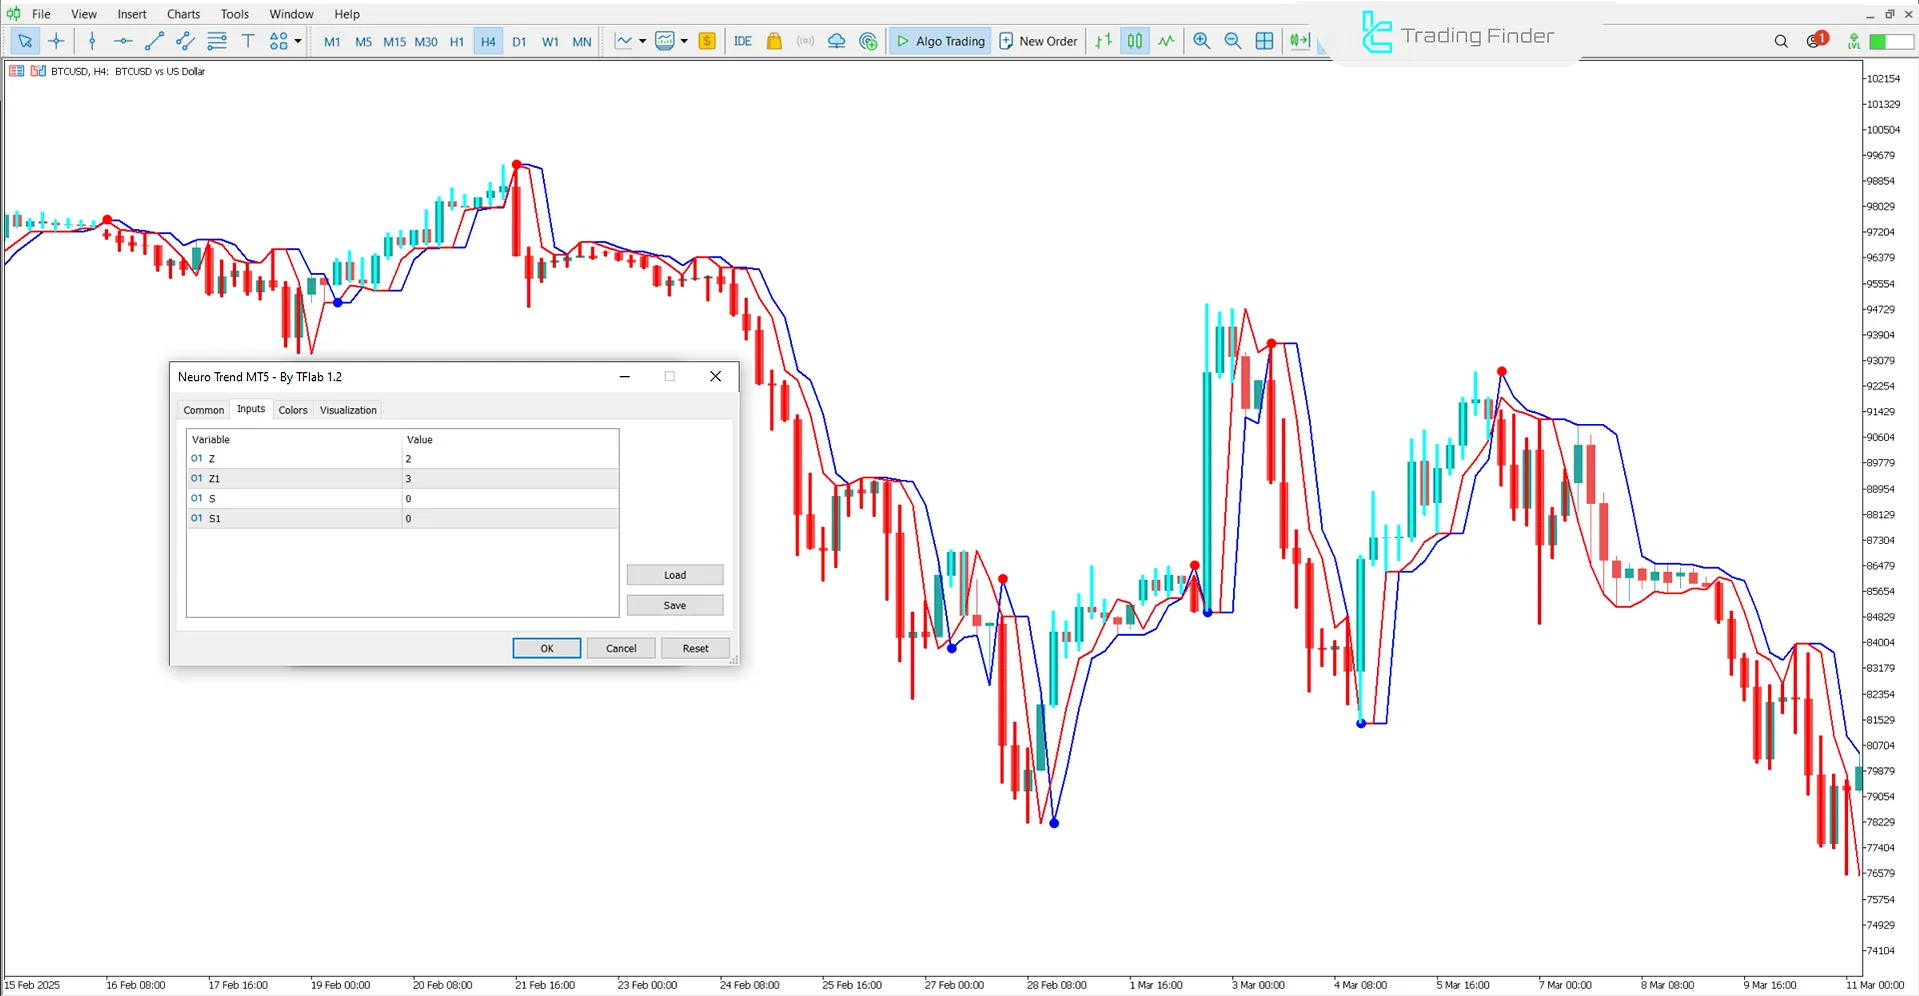Click Save to store input settings
The height and width of the screenshot is (996, 1919).
674,605
